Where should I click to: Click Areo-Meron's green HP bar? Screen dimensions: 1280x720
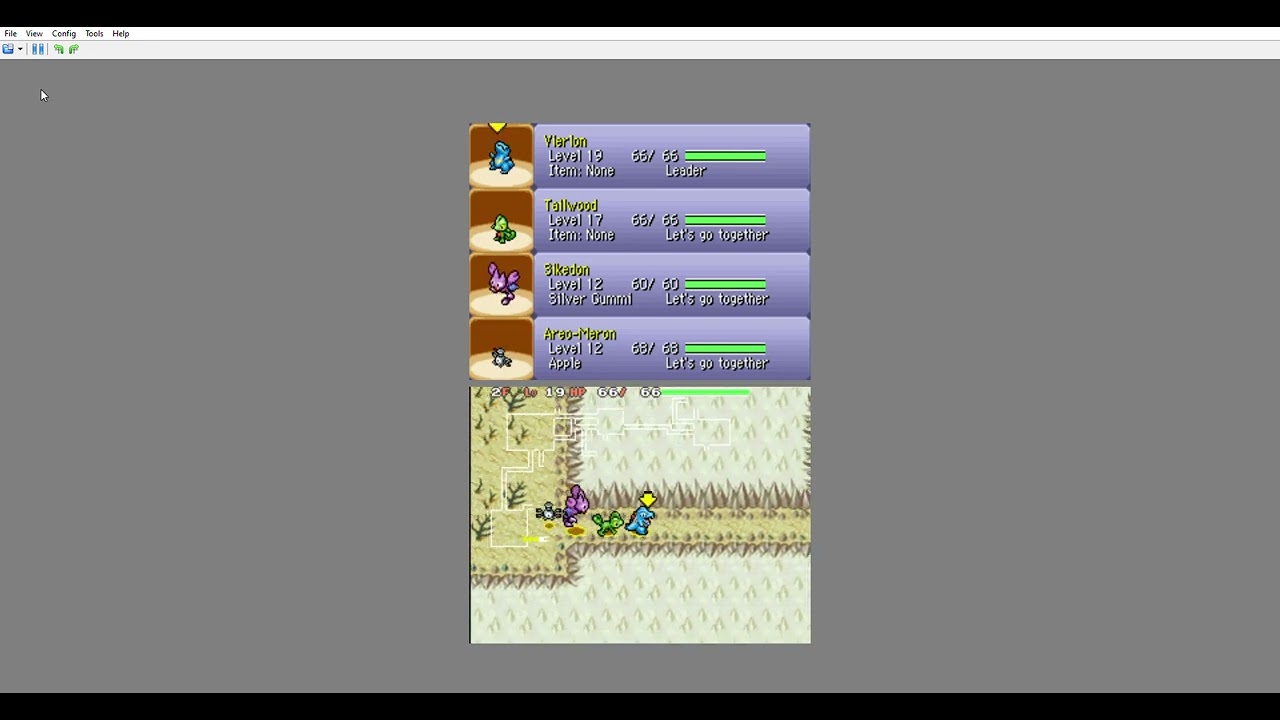click(725, 348)
